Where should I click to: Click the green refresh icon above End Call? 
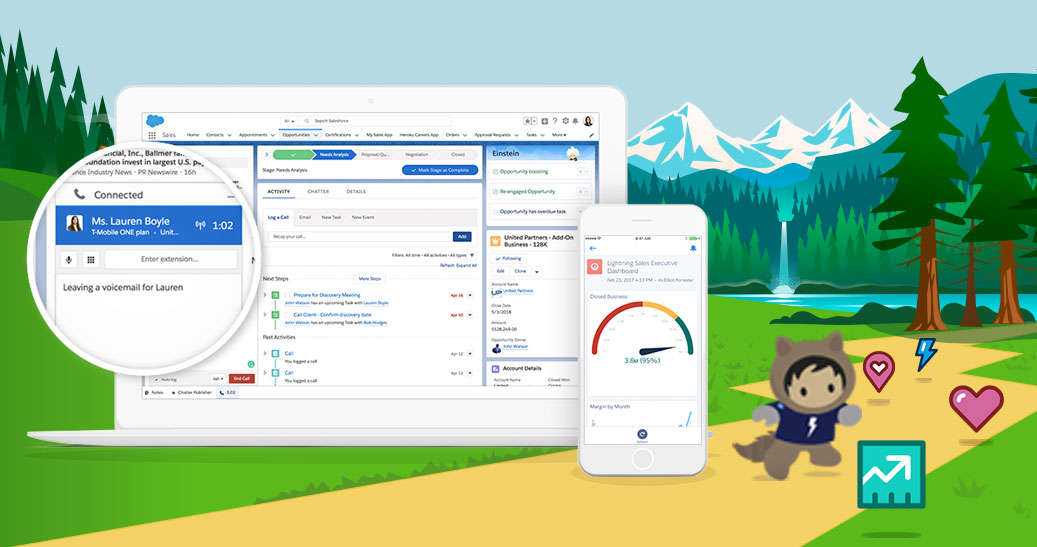(x=251, y=364)
